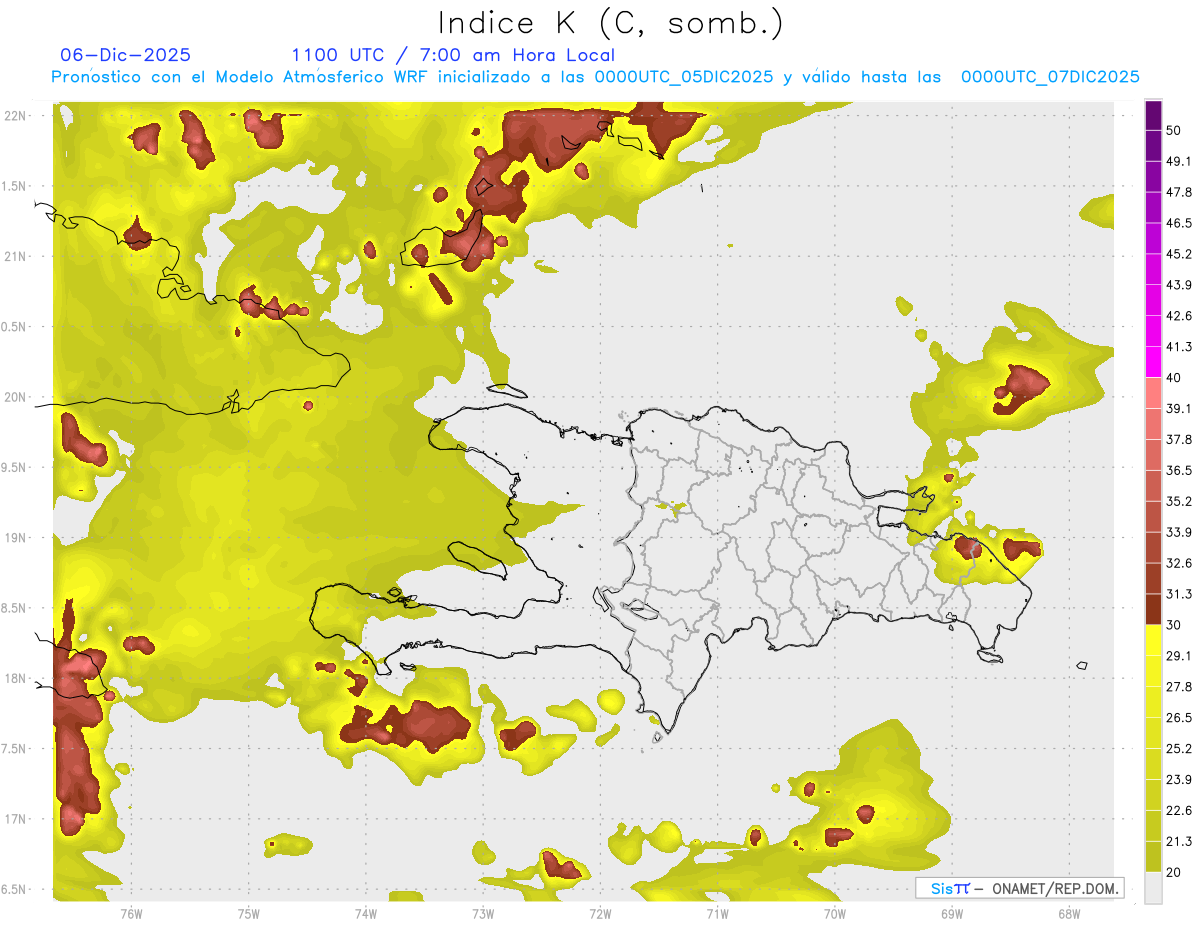This screenshot has width=1200, height=927.
Task: Click the title 'Indice K (C, somb.)'
Action: coord(610,23)
